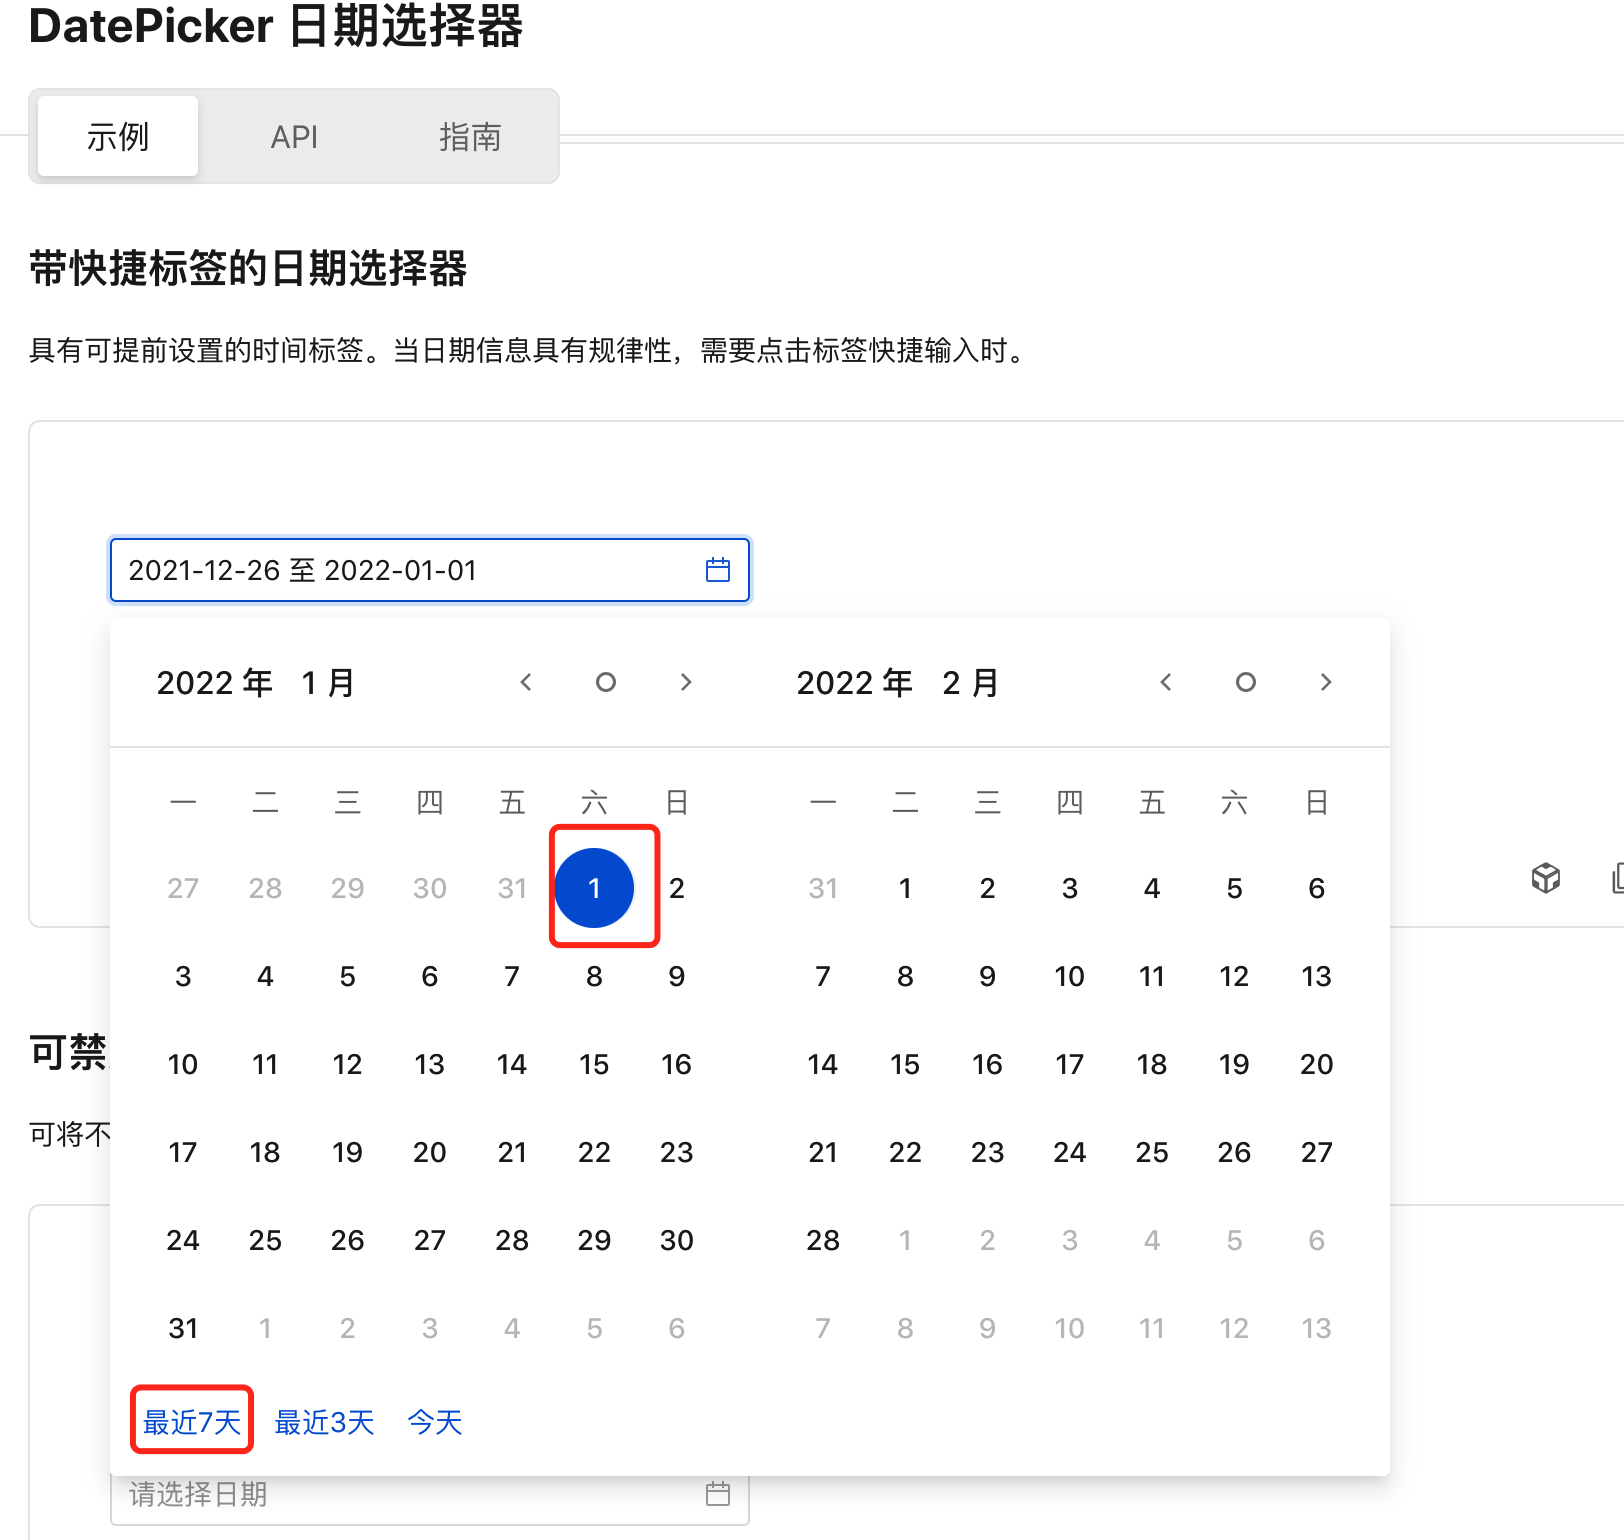Select the highlighted January 1 date
The width and height of the screenshot is (1624, 1540).
coord(594,887)
